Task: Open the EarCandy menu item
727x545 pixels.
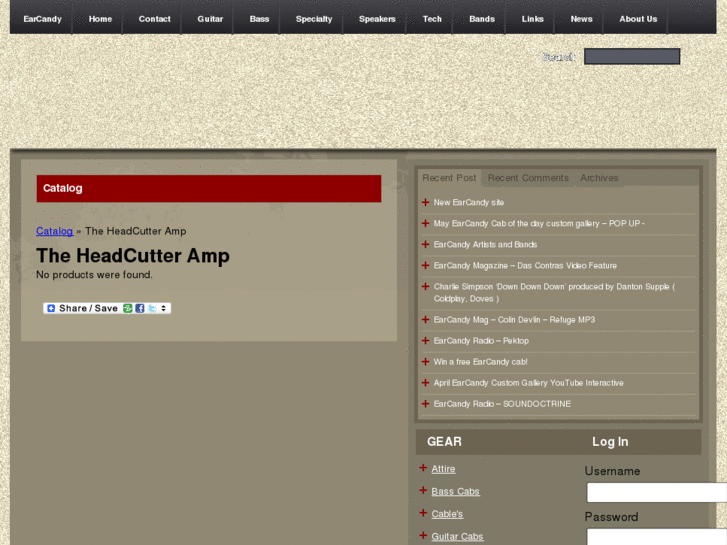Action: (x=42, y=19)
